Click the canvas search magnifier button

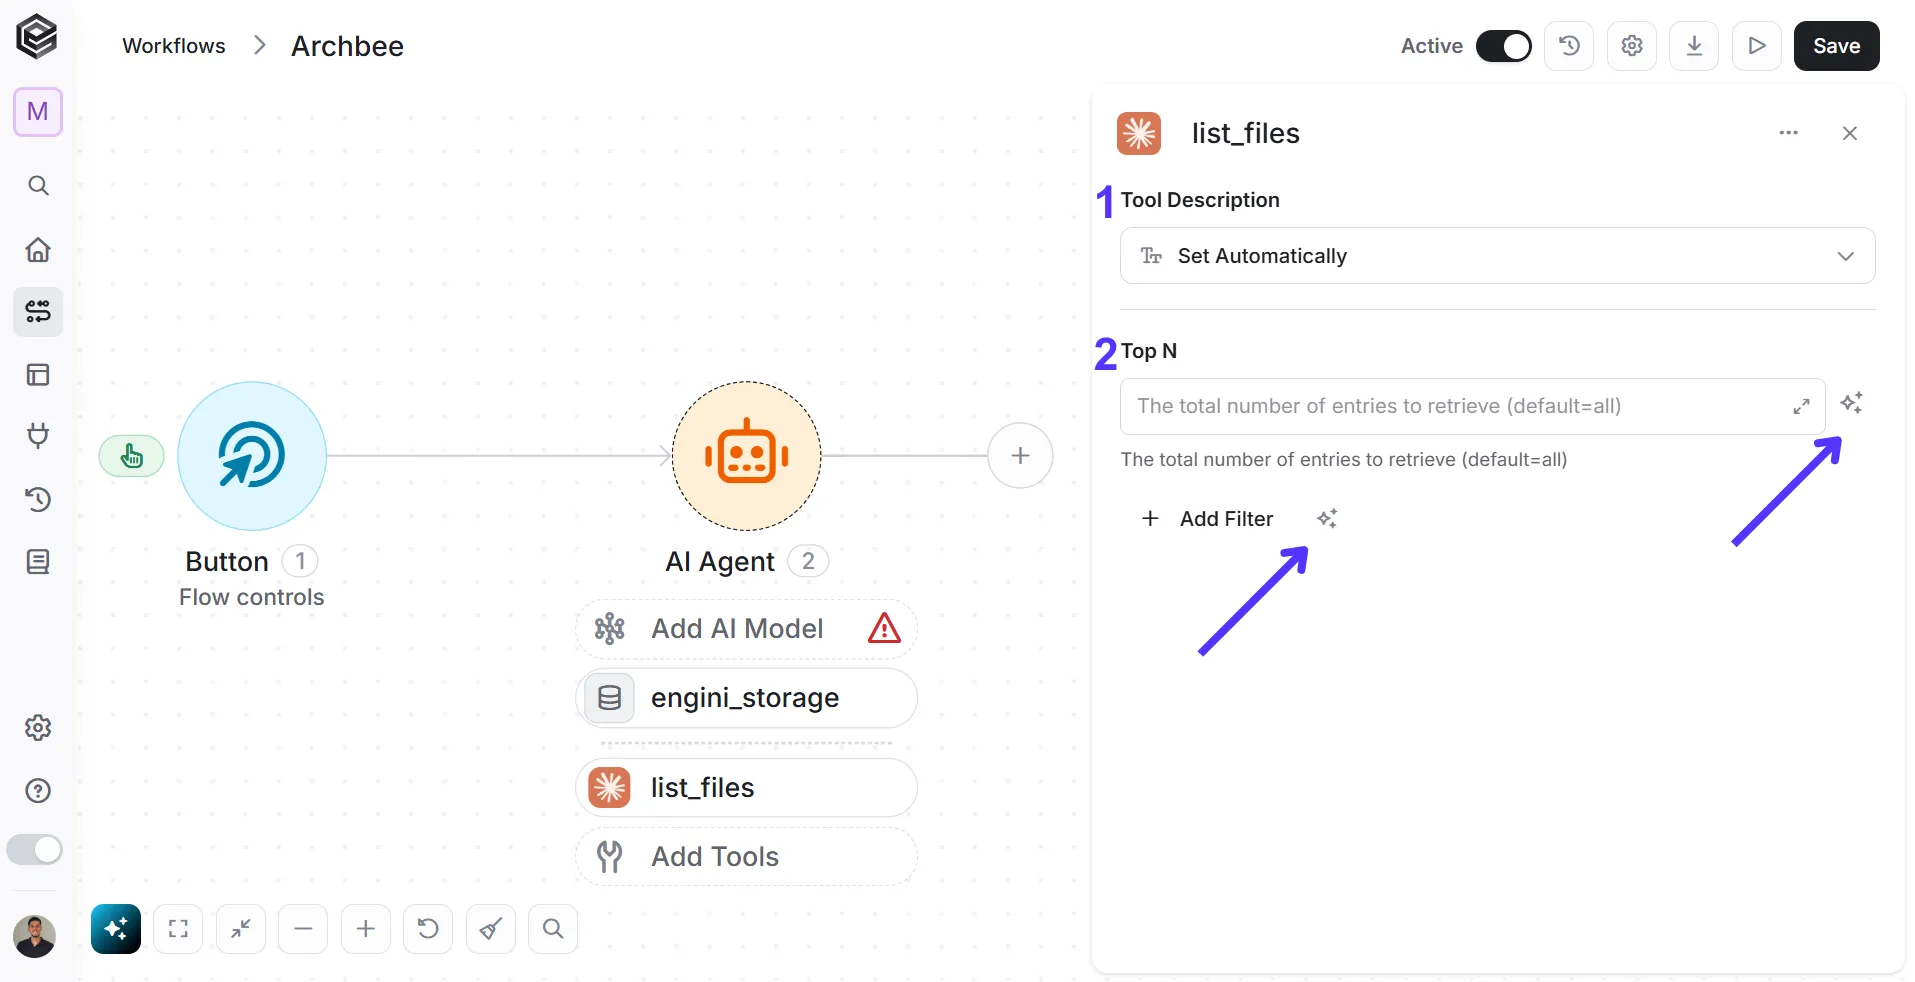coord(553,929)
